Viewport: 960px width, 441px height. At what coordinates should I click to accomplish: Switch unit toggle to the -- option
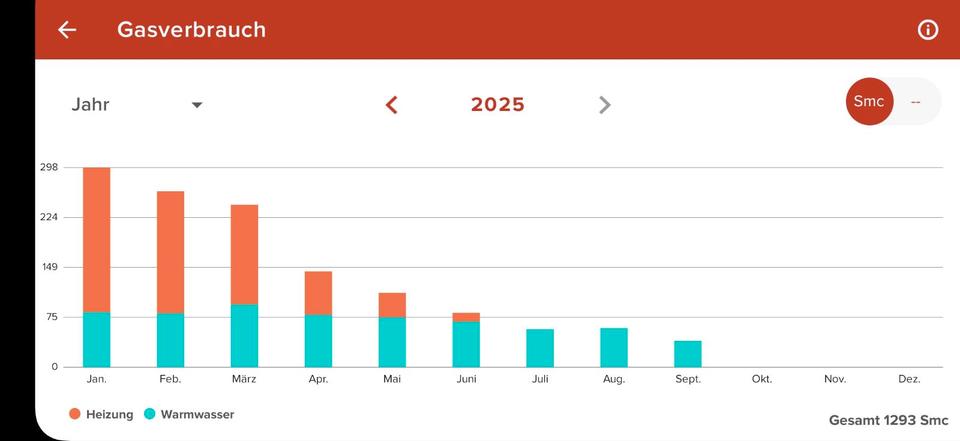tap(916, 102)
